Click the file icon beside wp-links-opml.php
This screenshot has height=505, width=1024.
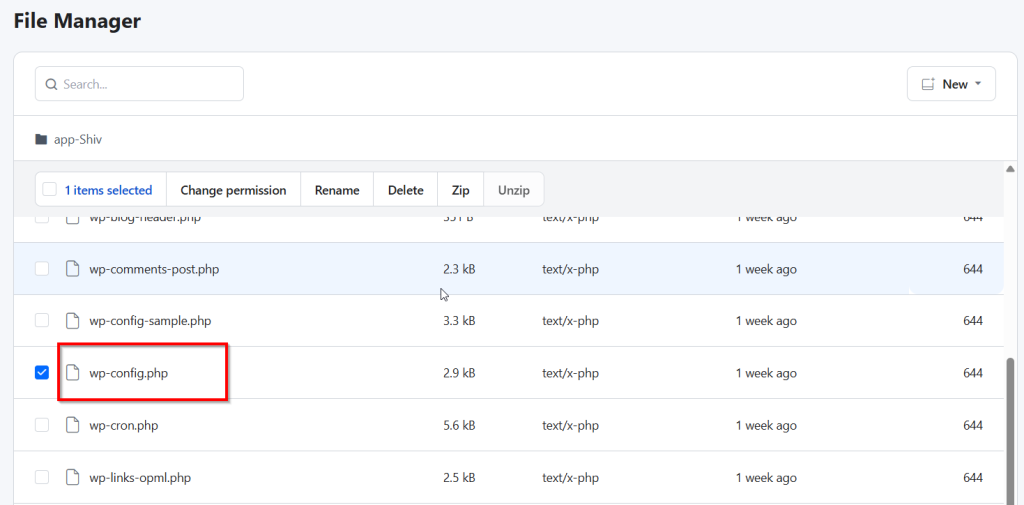(72, 477)
